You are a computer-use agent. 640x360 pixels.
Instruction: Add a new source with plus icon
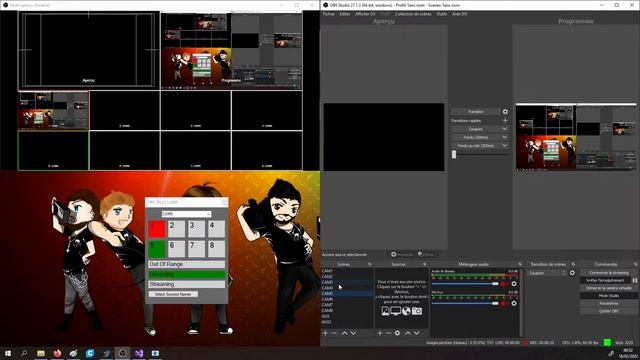(380, 333)
